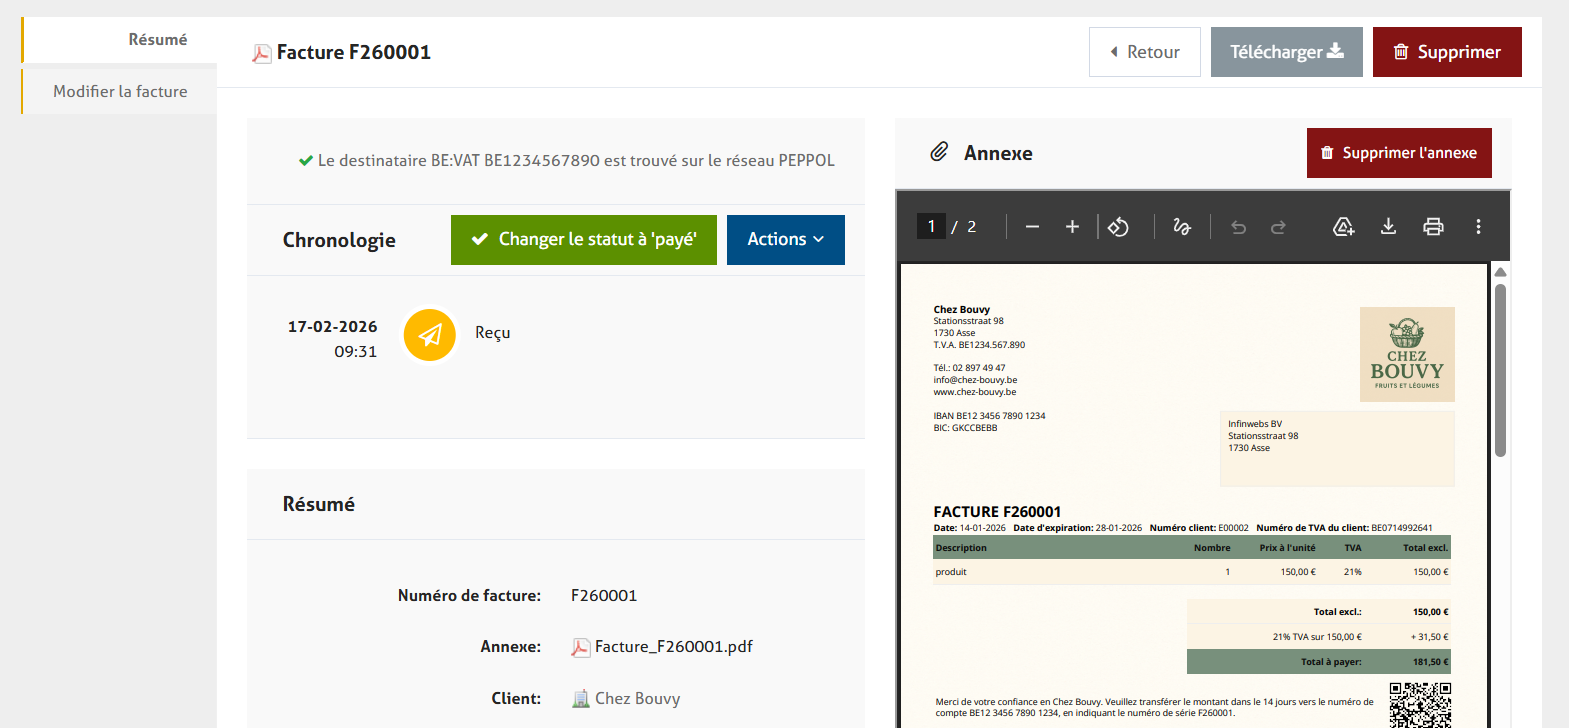This screenshot has width=1569, height=728.
Task: Open the Facture_F260001.pdf attachment link
Action: coord(673,647)
